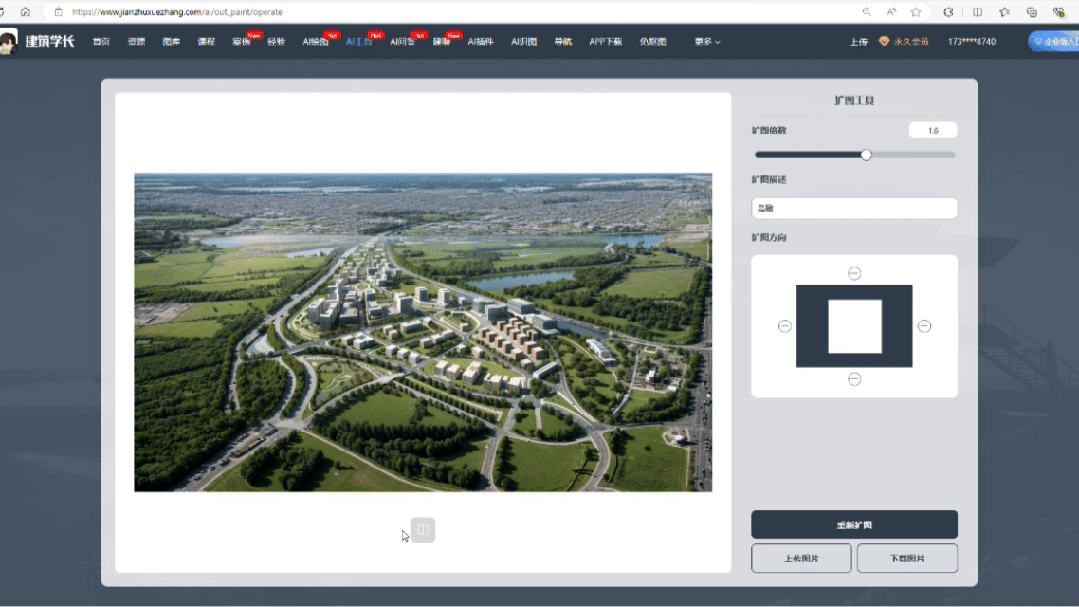Open the account 173****4740 menu
1079x607 pixels.
coord(972,42)
